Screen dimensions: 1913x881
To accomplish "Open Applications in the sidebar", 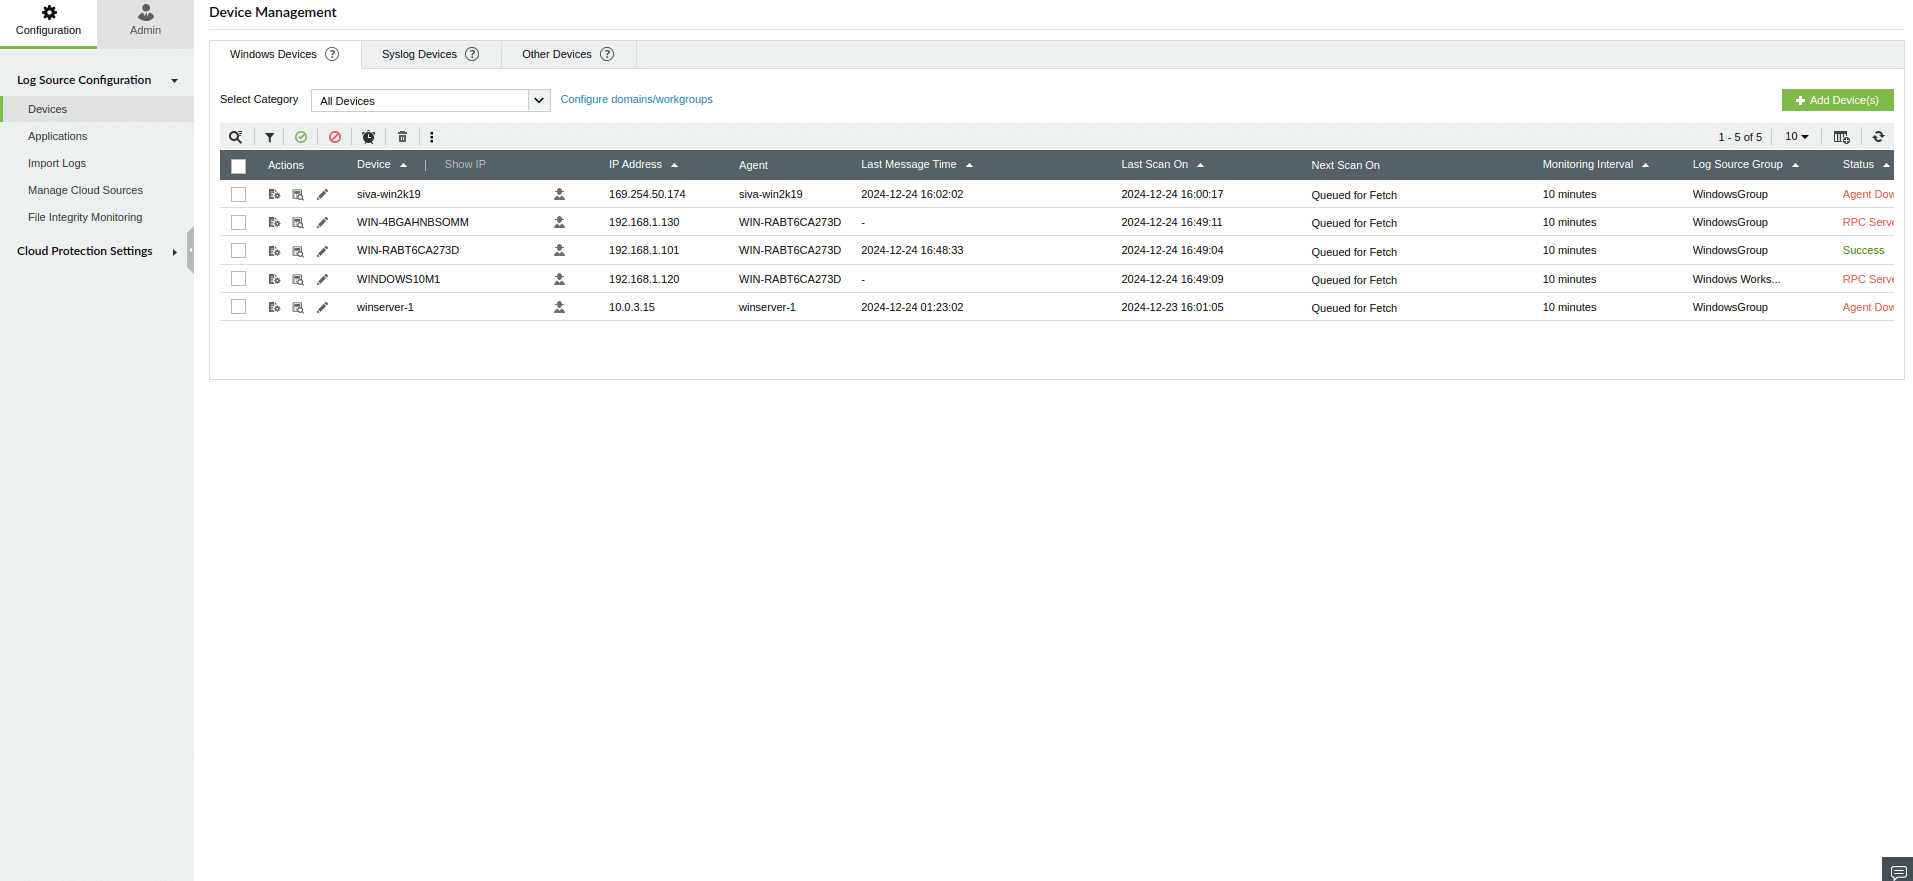I will (x=57, y=136).
